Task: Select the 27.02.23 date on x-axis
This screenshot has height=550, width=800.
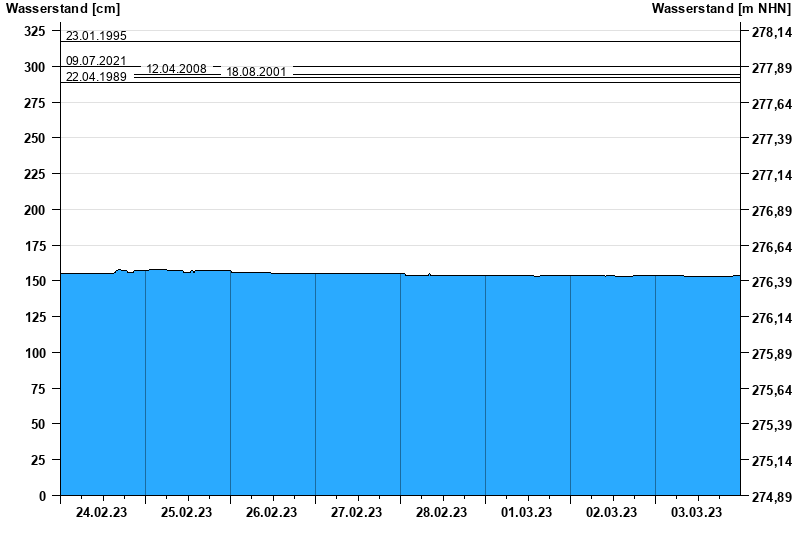Action: coord(357,513)
